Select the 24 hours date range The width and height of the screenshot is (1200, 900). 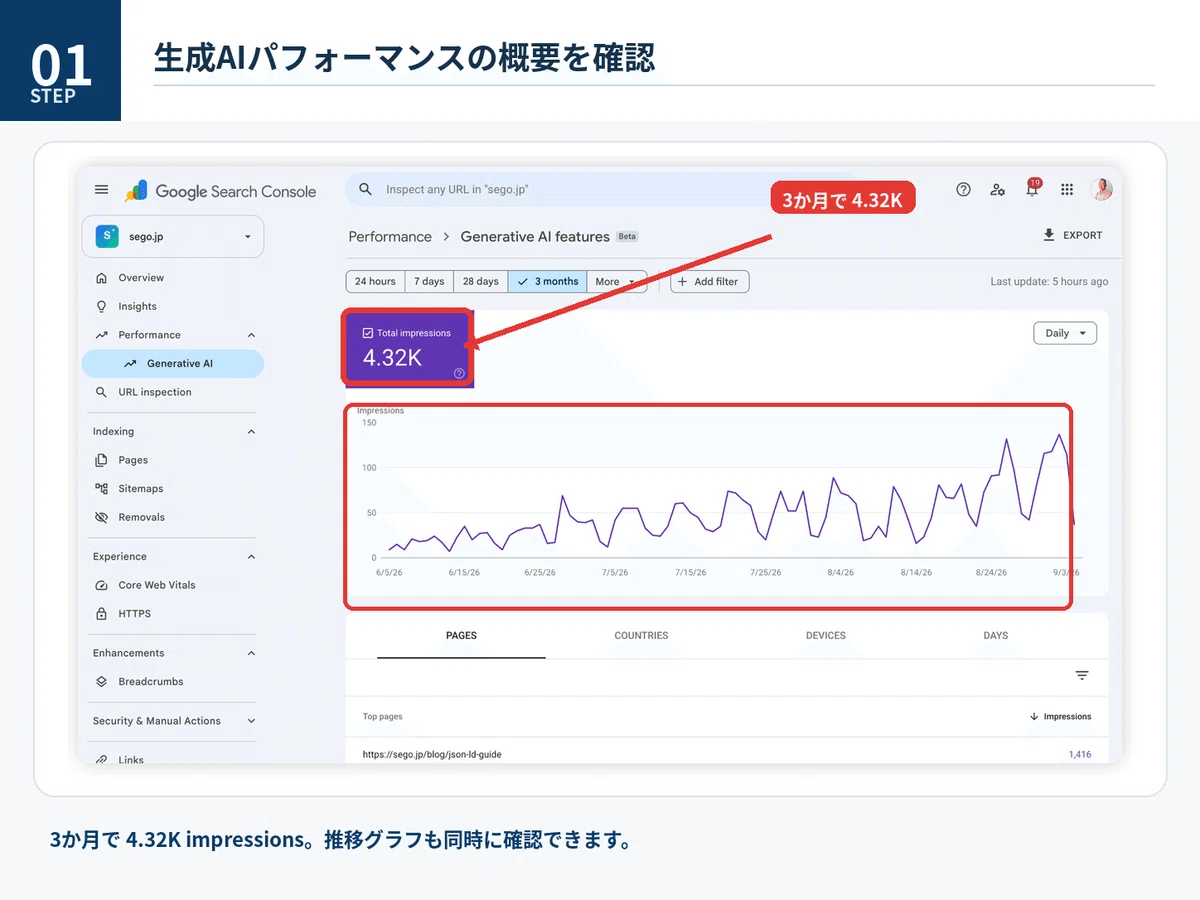tap(375, 282)
